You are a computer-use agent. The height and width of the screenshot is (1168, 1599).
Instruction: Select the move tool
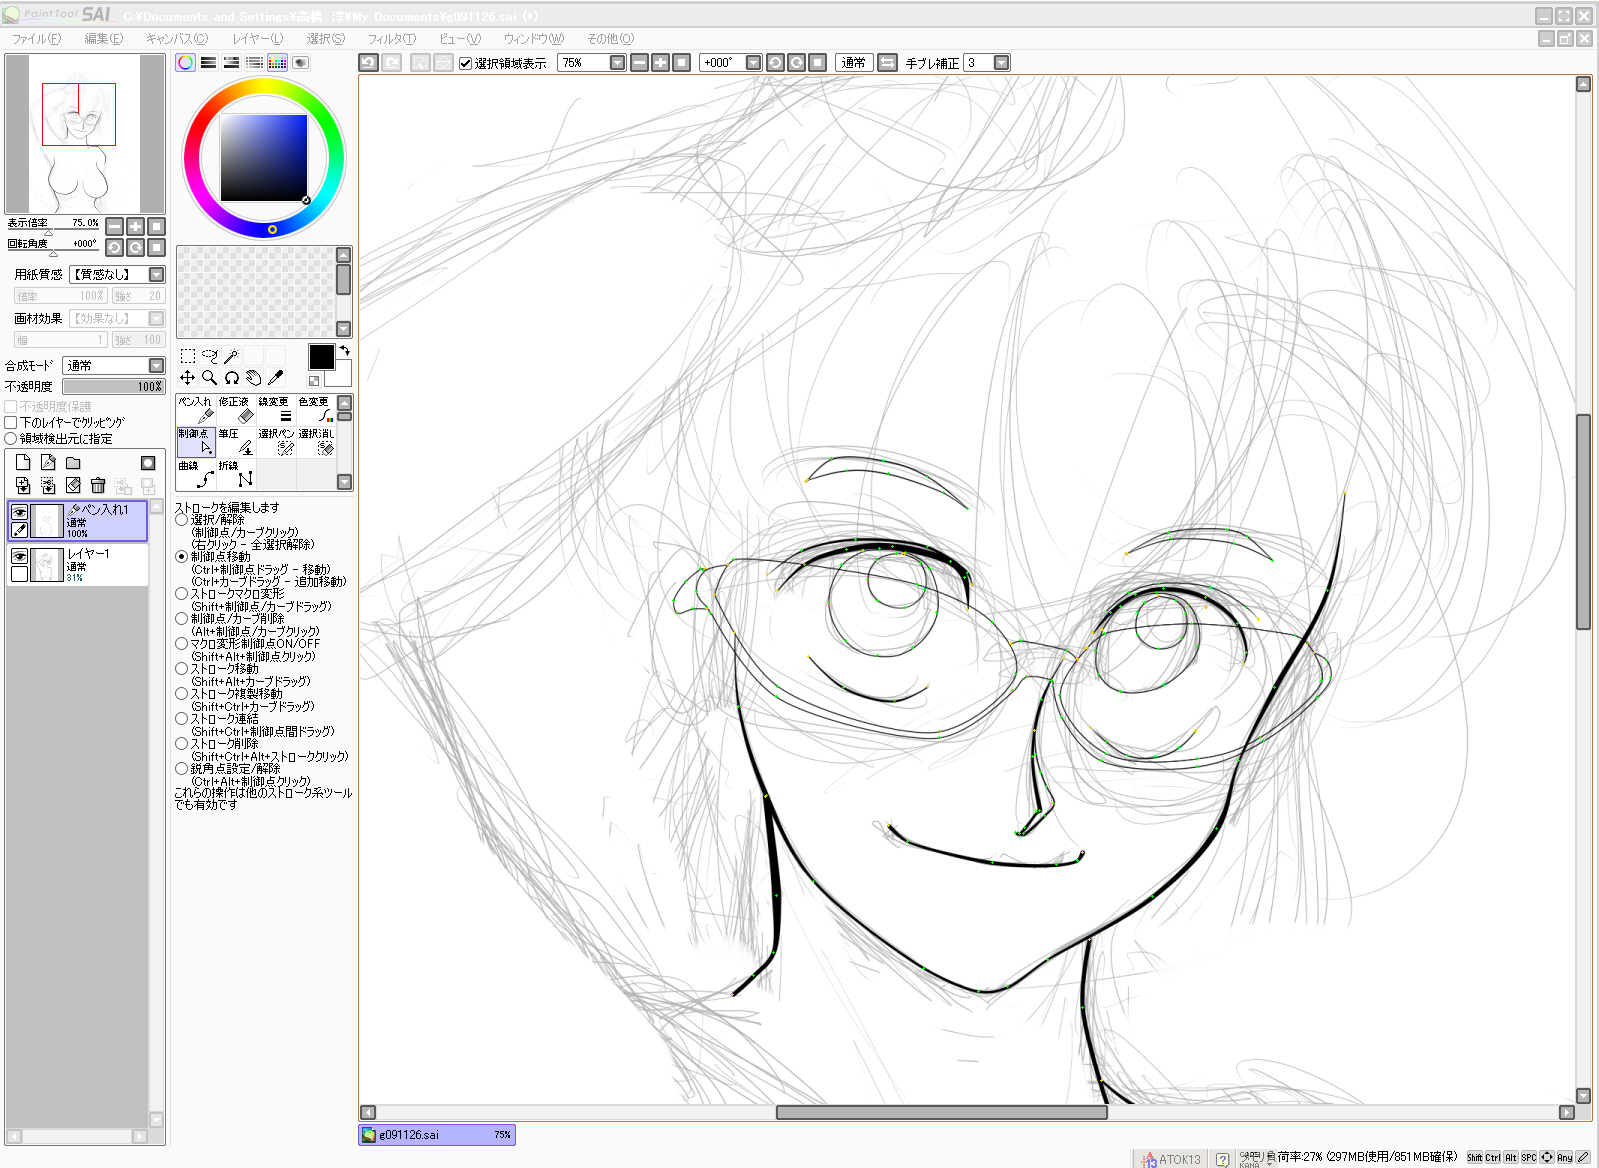click(187, 378)
